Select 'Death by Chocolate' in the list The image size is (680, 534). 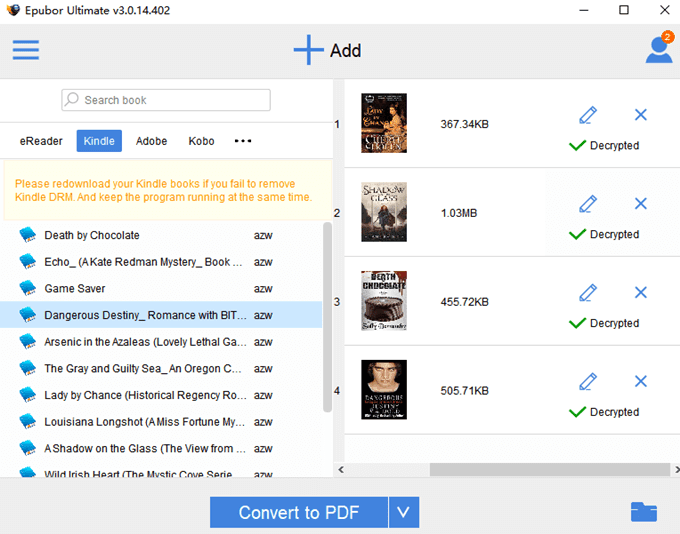(161, 235)
